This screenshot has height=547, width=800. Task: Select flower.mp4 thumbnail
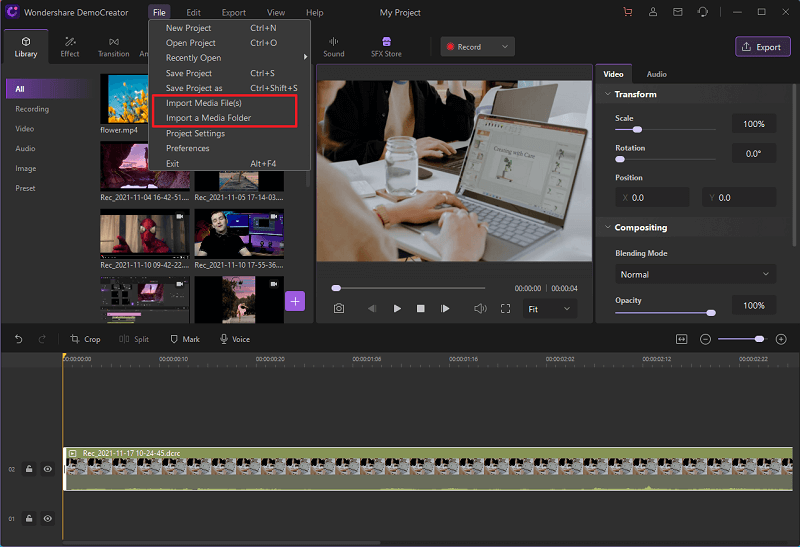(124, 98)
